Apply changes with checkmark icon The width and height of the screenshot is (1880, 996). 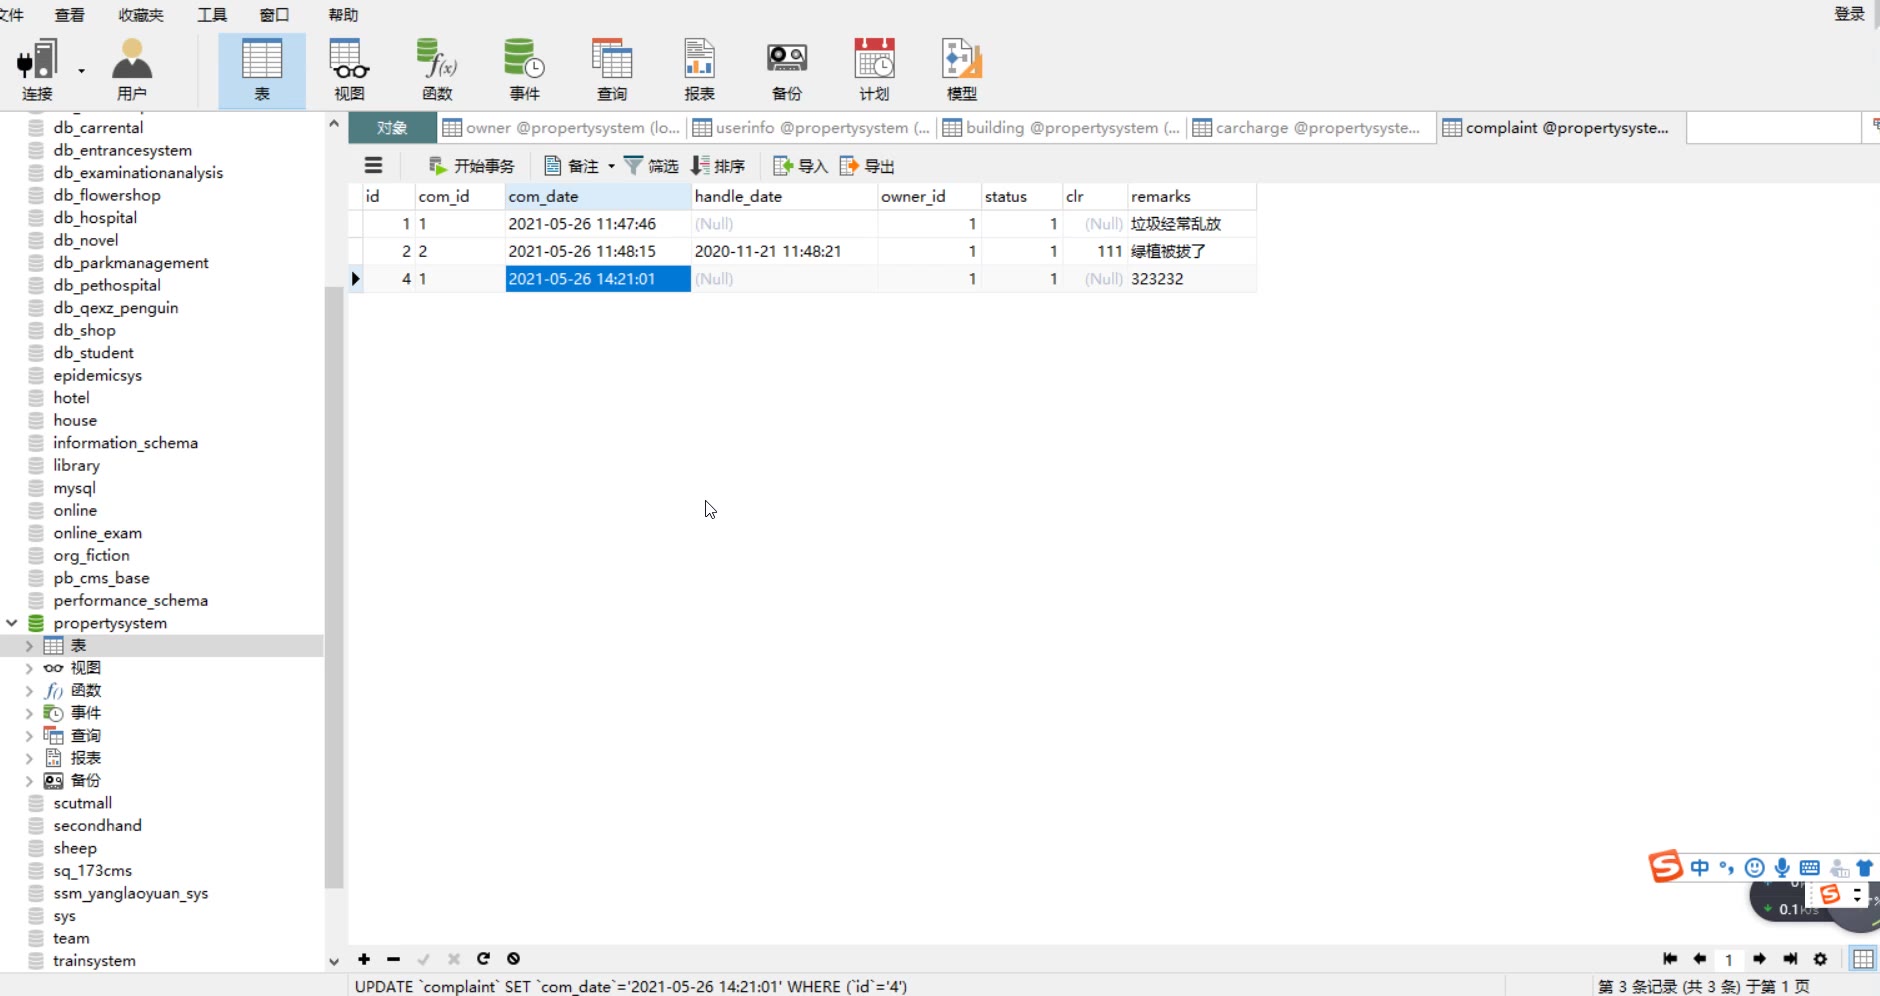click(423, 959)
